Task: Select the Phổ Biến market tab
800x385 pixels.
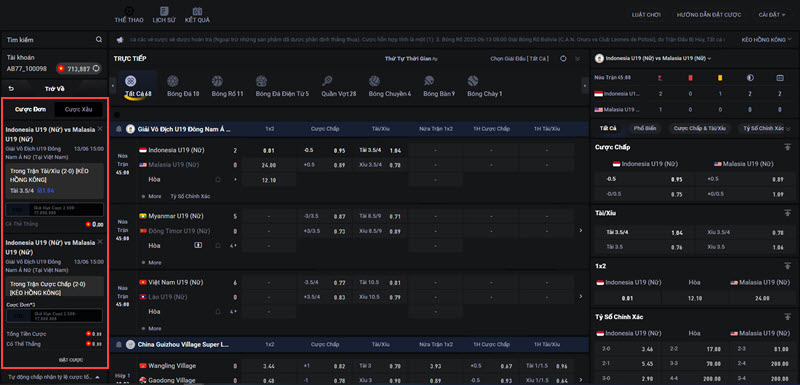Action: [645, 129]
